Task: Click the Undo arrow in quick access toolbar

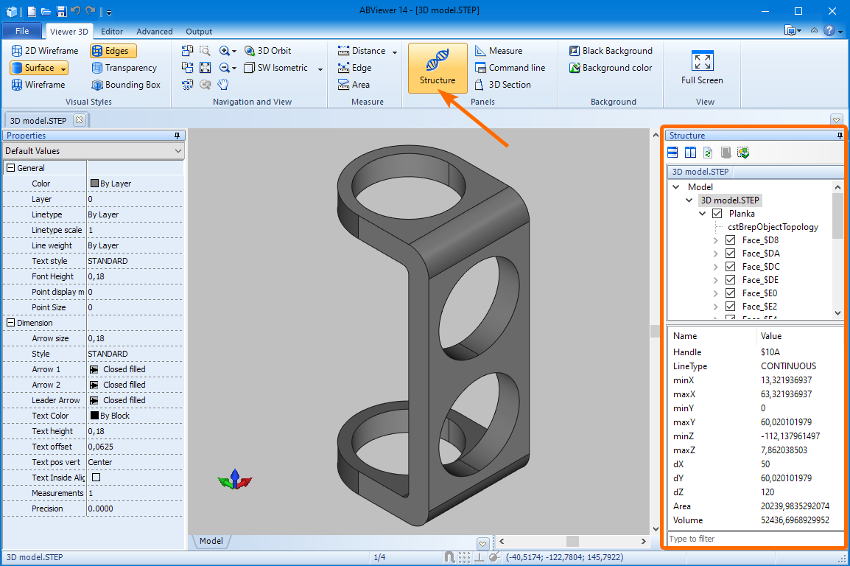Action: coord(76,11)
